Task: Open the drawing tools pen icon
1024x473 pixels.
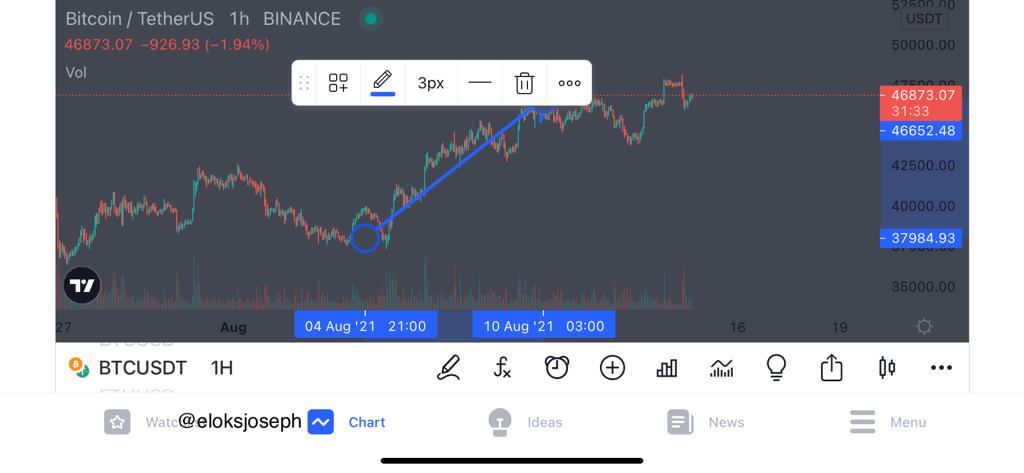Action: pos(449,368)
